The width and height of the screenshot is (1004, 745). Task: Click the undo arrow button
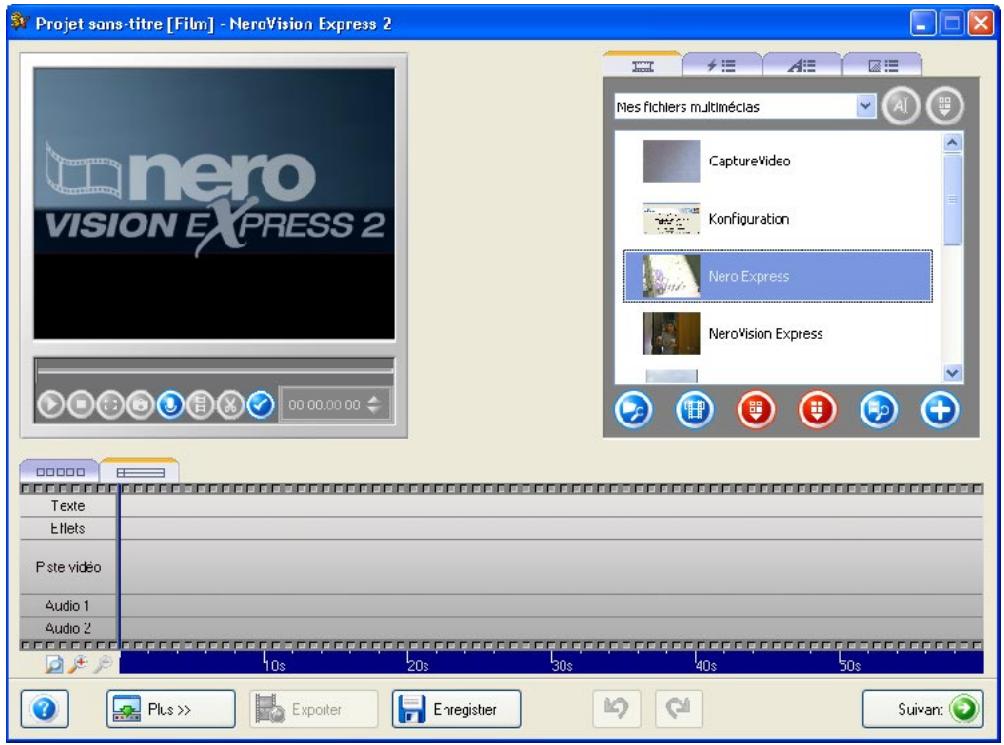[x=616, y=709]
